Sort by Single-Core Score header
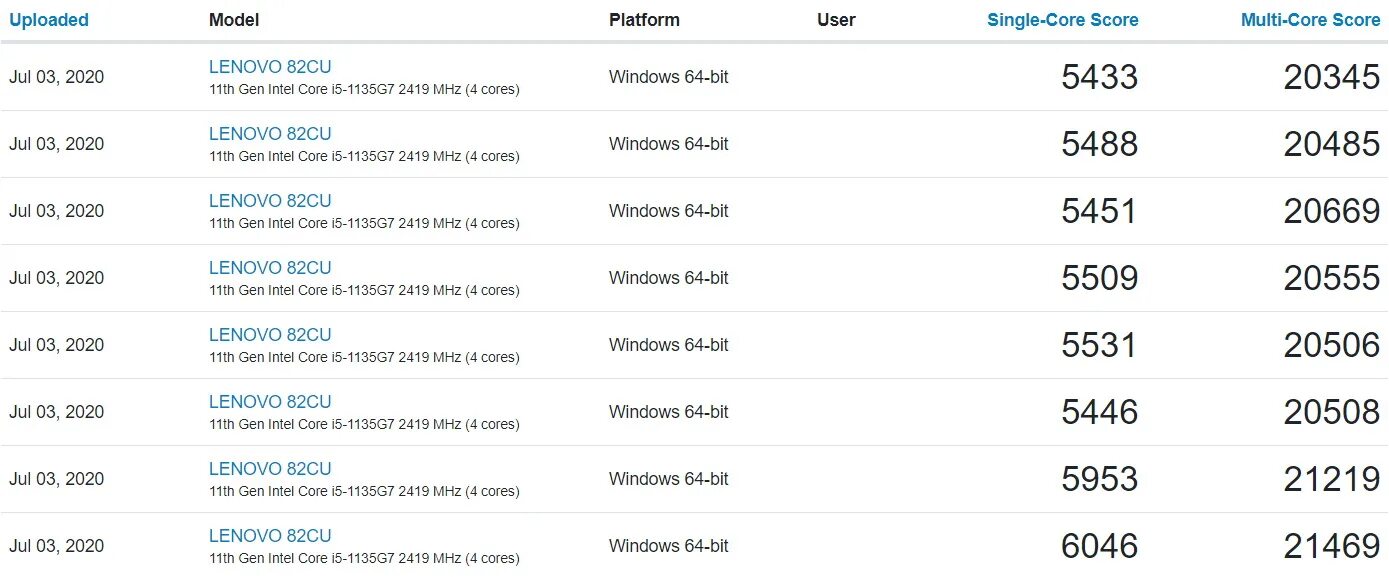 [1062, 20]
